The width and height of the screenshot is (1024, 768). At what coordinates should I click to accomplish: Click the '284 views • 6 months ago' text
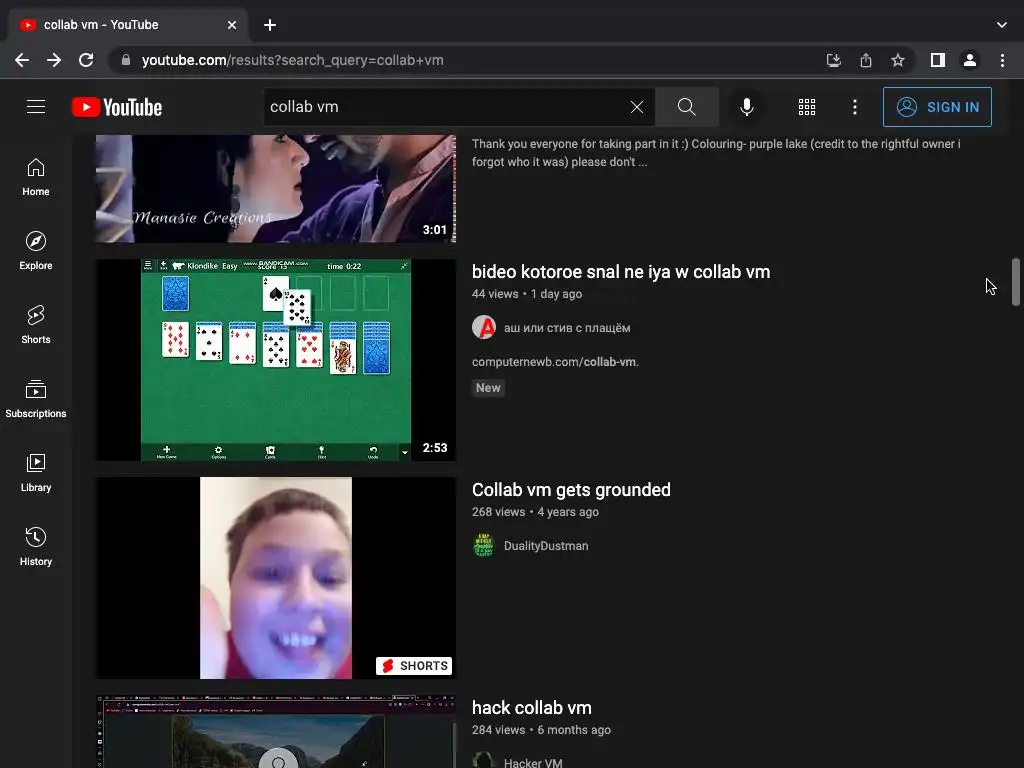click(x=541, y=730)
